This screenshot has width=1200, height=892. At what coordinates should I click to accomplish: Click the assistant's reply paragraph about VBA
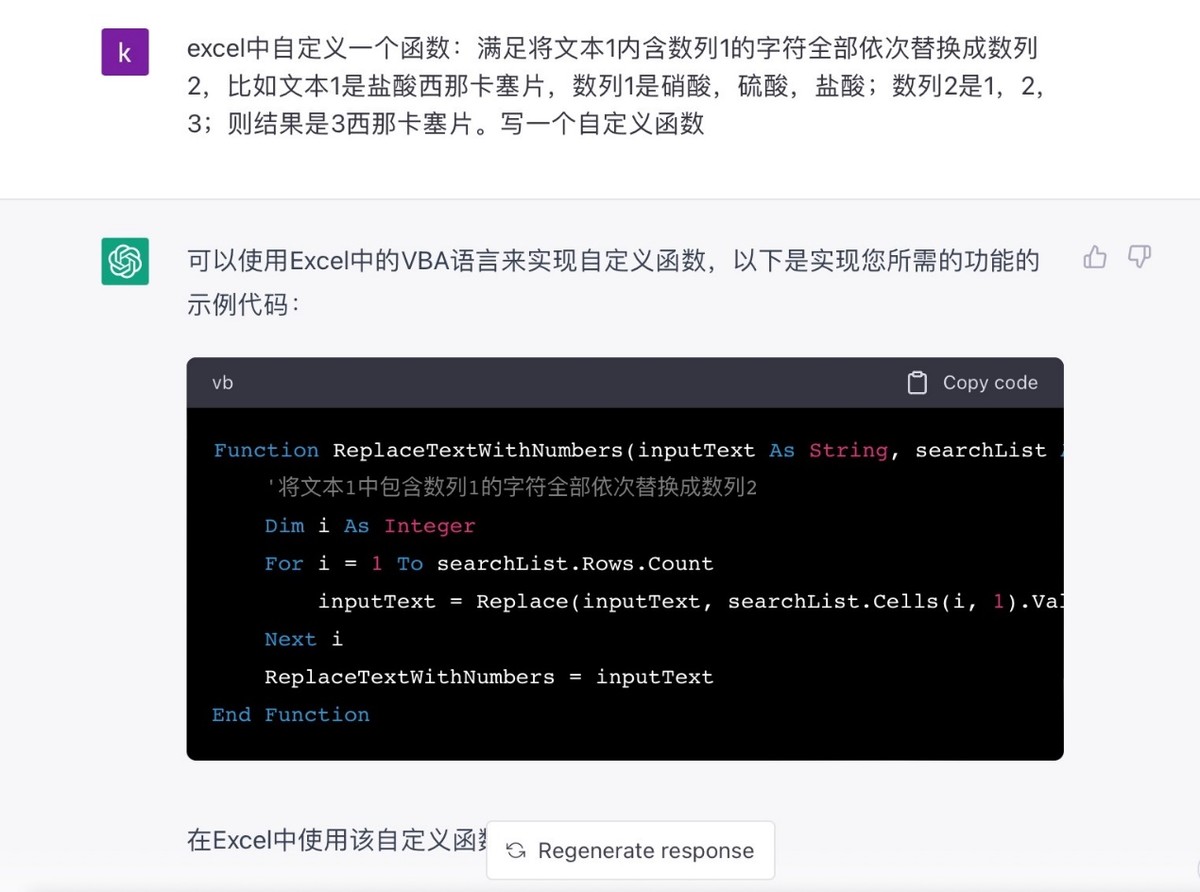coord(613,282)
